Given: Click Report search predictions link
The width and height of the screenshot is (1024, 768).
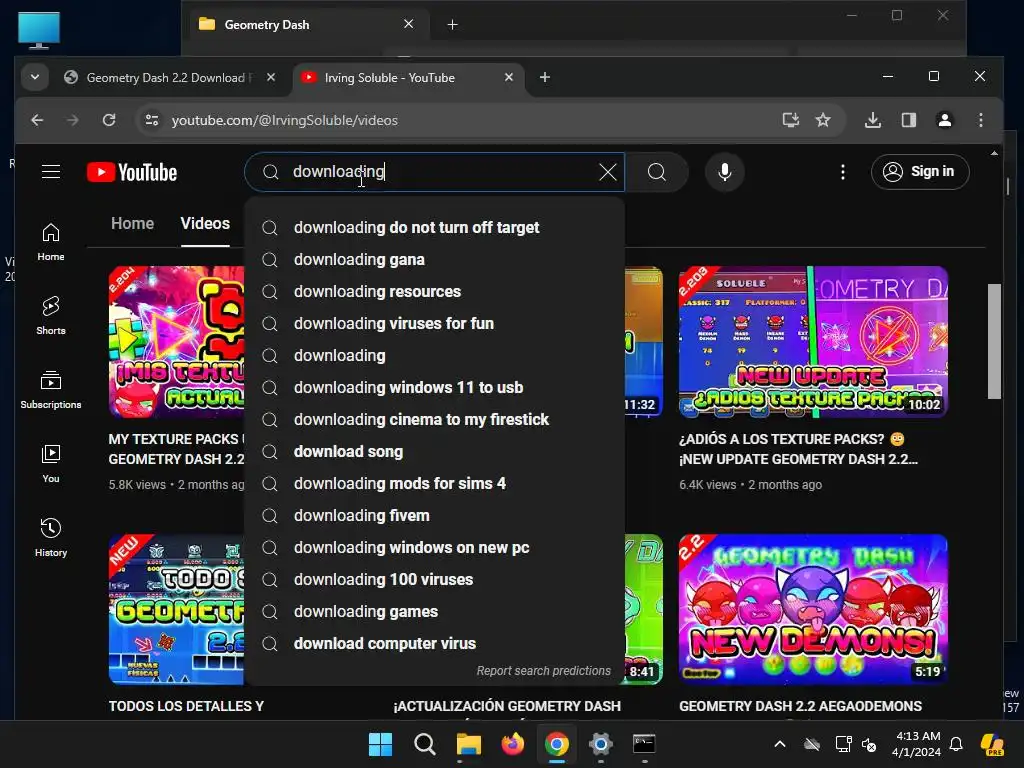Looking at the screenshot, I should pos(543,671).
